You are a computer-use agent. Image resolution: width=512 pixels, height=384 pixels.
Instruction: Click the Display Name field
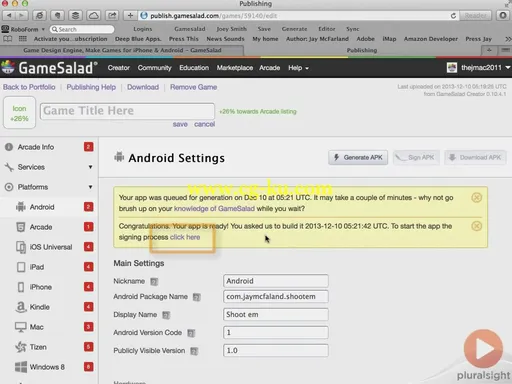[276, 314]
